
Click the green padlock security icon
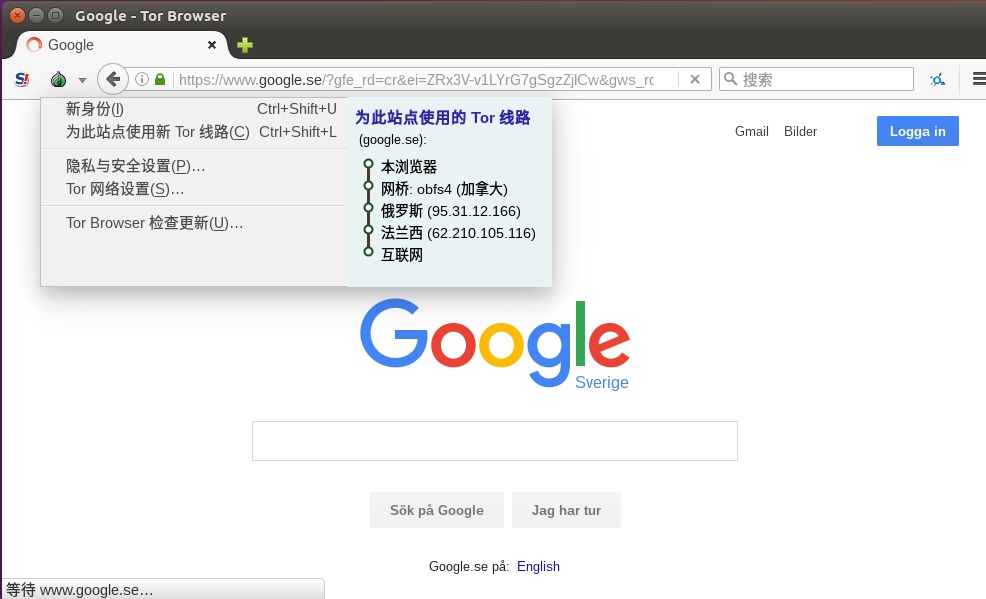pyautogui.click(x=160, y=79)
